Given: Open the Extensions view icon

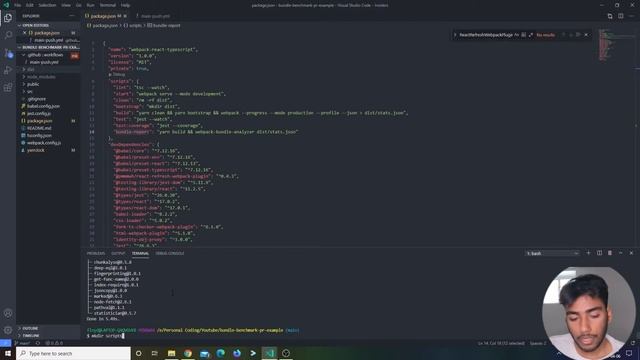Looking at the screenshot, I should 8,88.
